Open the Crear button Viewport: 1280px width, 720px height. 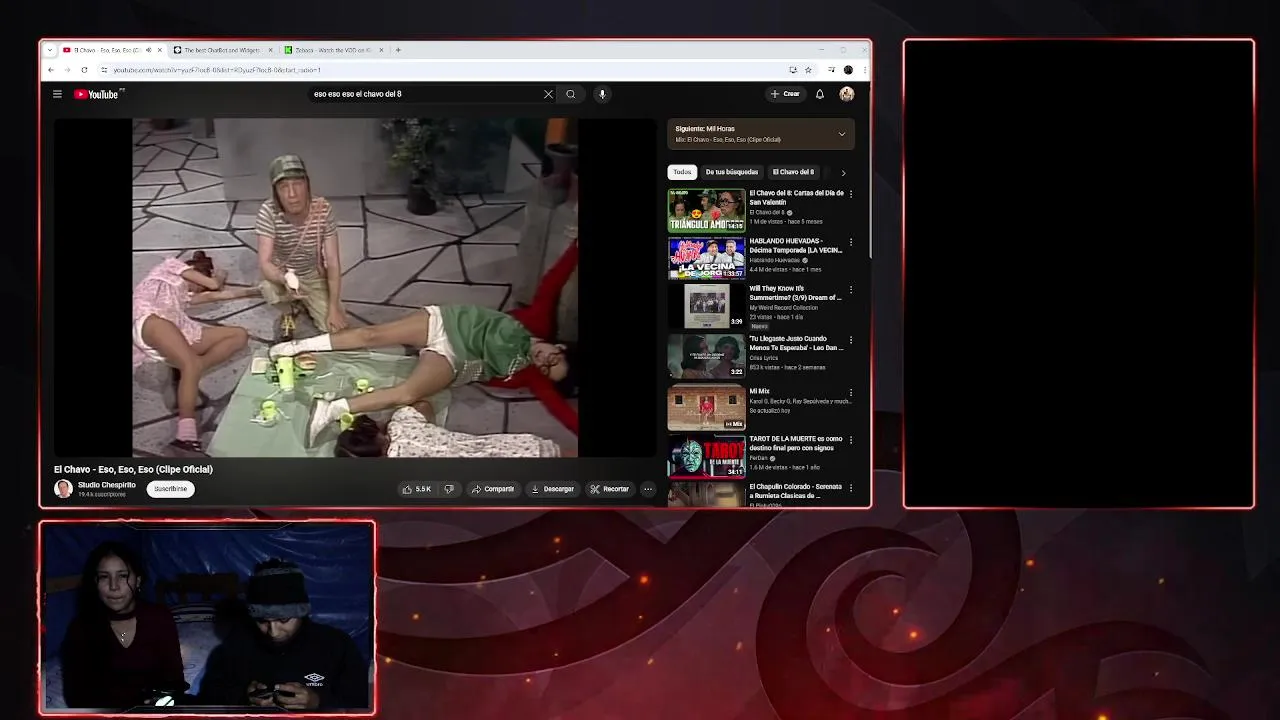[785, 94]
